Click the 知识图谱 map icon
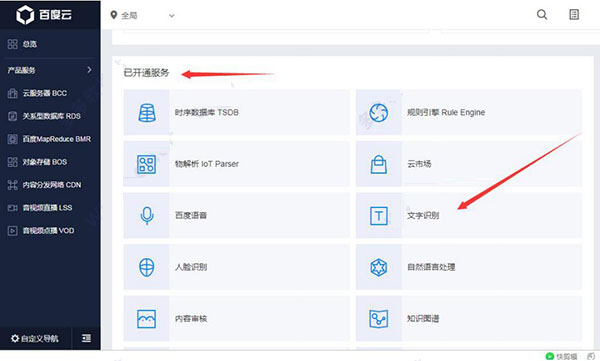 point(378,319)
